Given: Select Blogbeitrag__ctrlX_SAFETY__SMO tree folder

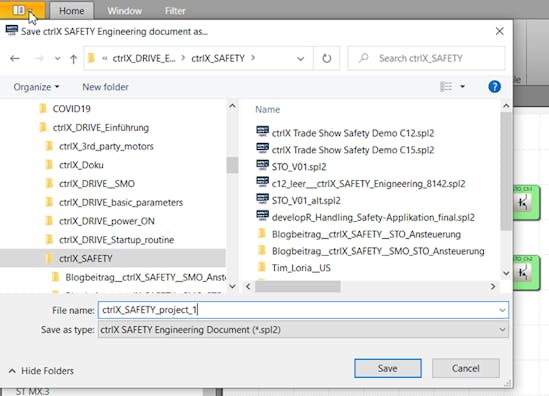Looking at the screenshot, I should [x=145, y=277].
